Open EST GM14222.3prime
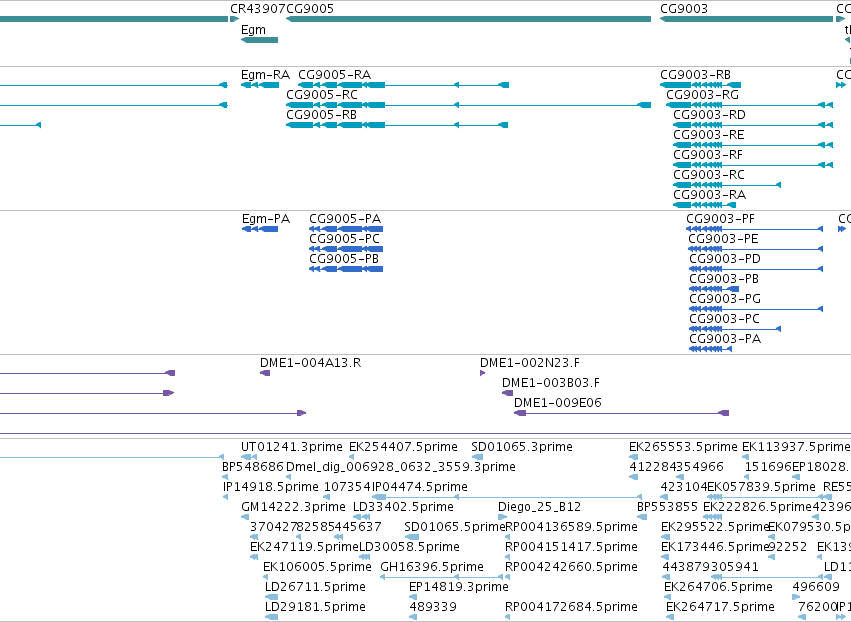Screen dimensions: 851x622 (x=294, y=507)
